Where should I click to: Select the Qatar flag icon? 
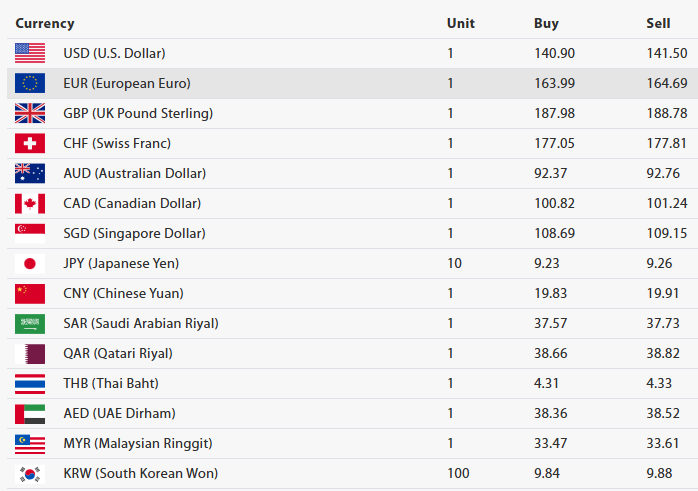pyautogui.click(x=30, y=353)
